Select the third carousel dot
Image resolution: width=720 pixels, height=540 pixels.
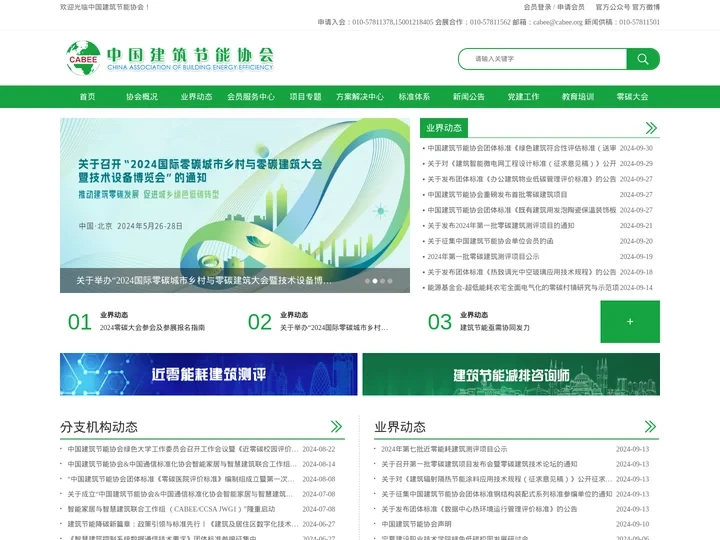(x=382, y=281)
